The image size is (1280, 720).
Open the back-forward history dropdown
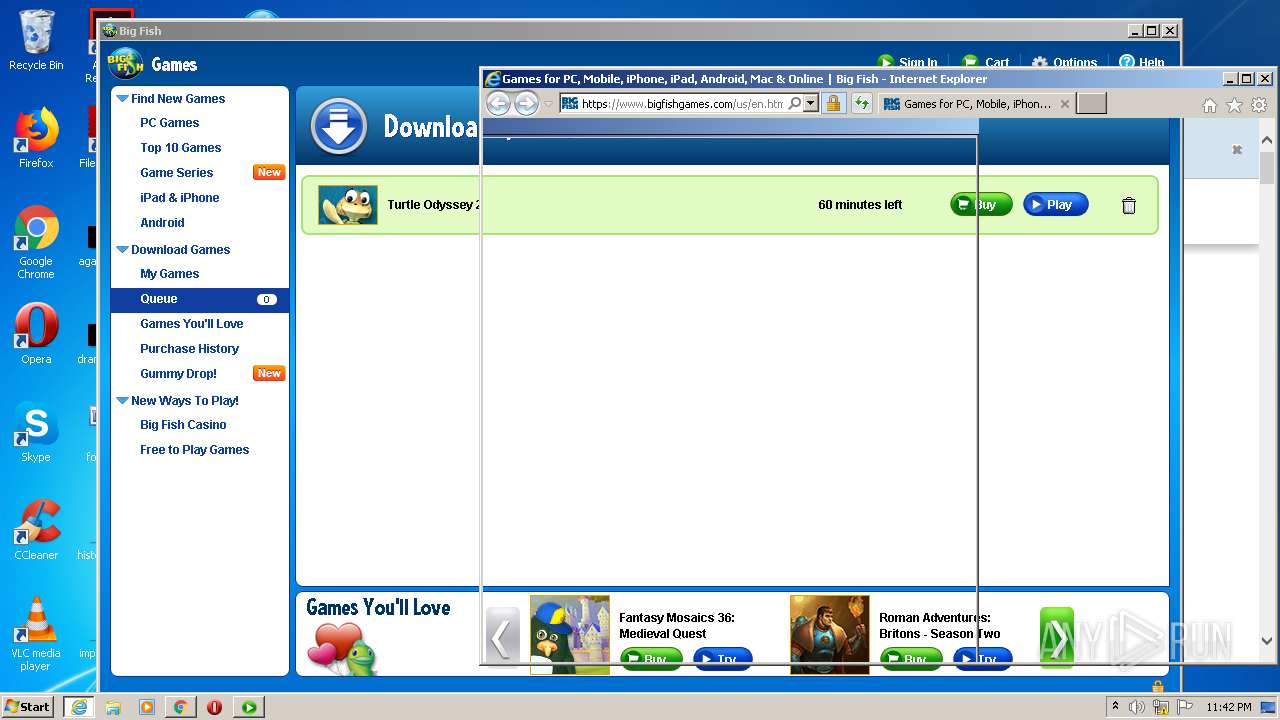[548, 104]
